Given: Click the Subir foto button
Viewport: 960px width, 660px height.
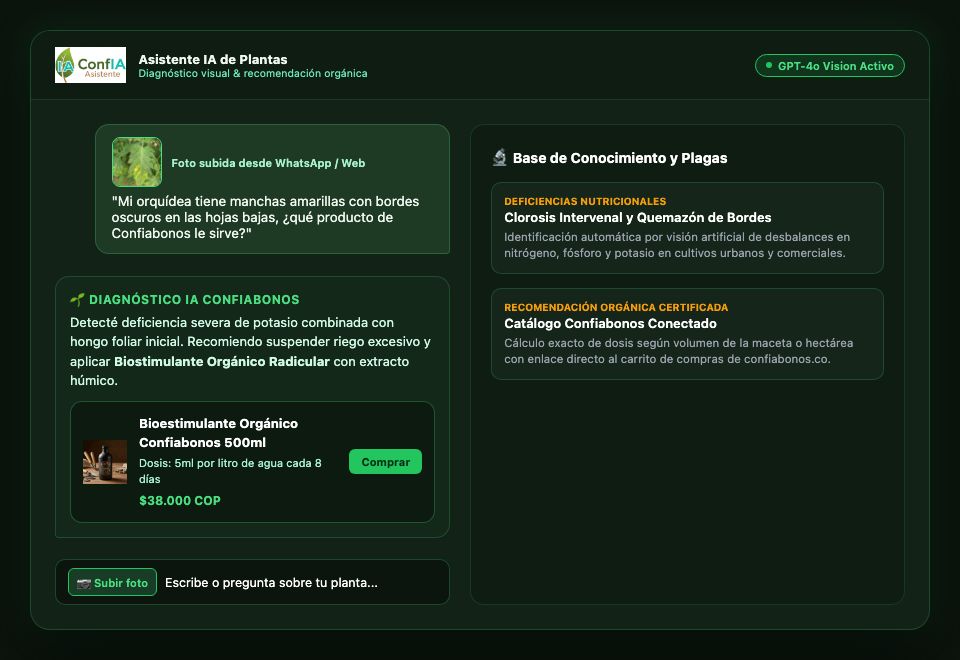Looking at the screenshot, I should tap(113, 582).
